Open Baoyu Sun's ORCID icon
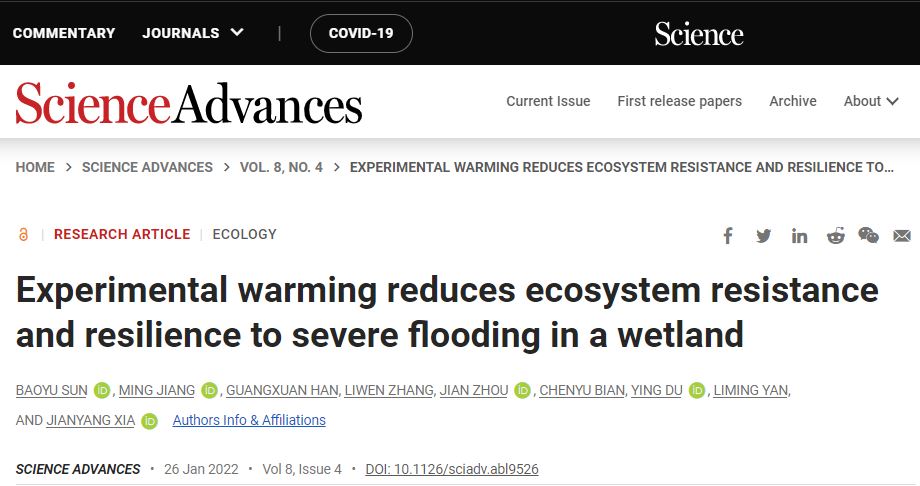 pos(102,390)
